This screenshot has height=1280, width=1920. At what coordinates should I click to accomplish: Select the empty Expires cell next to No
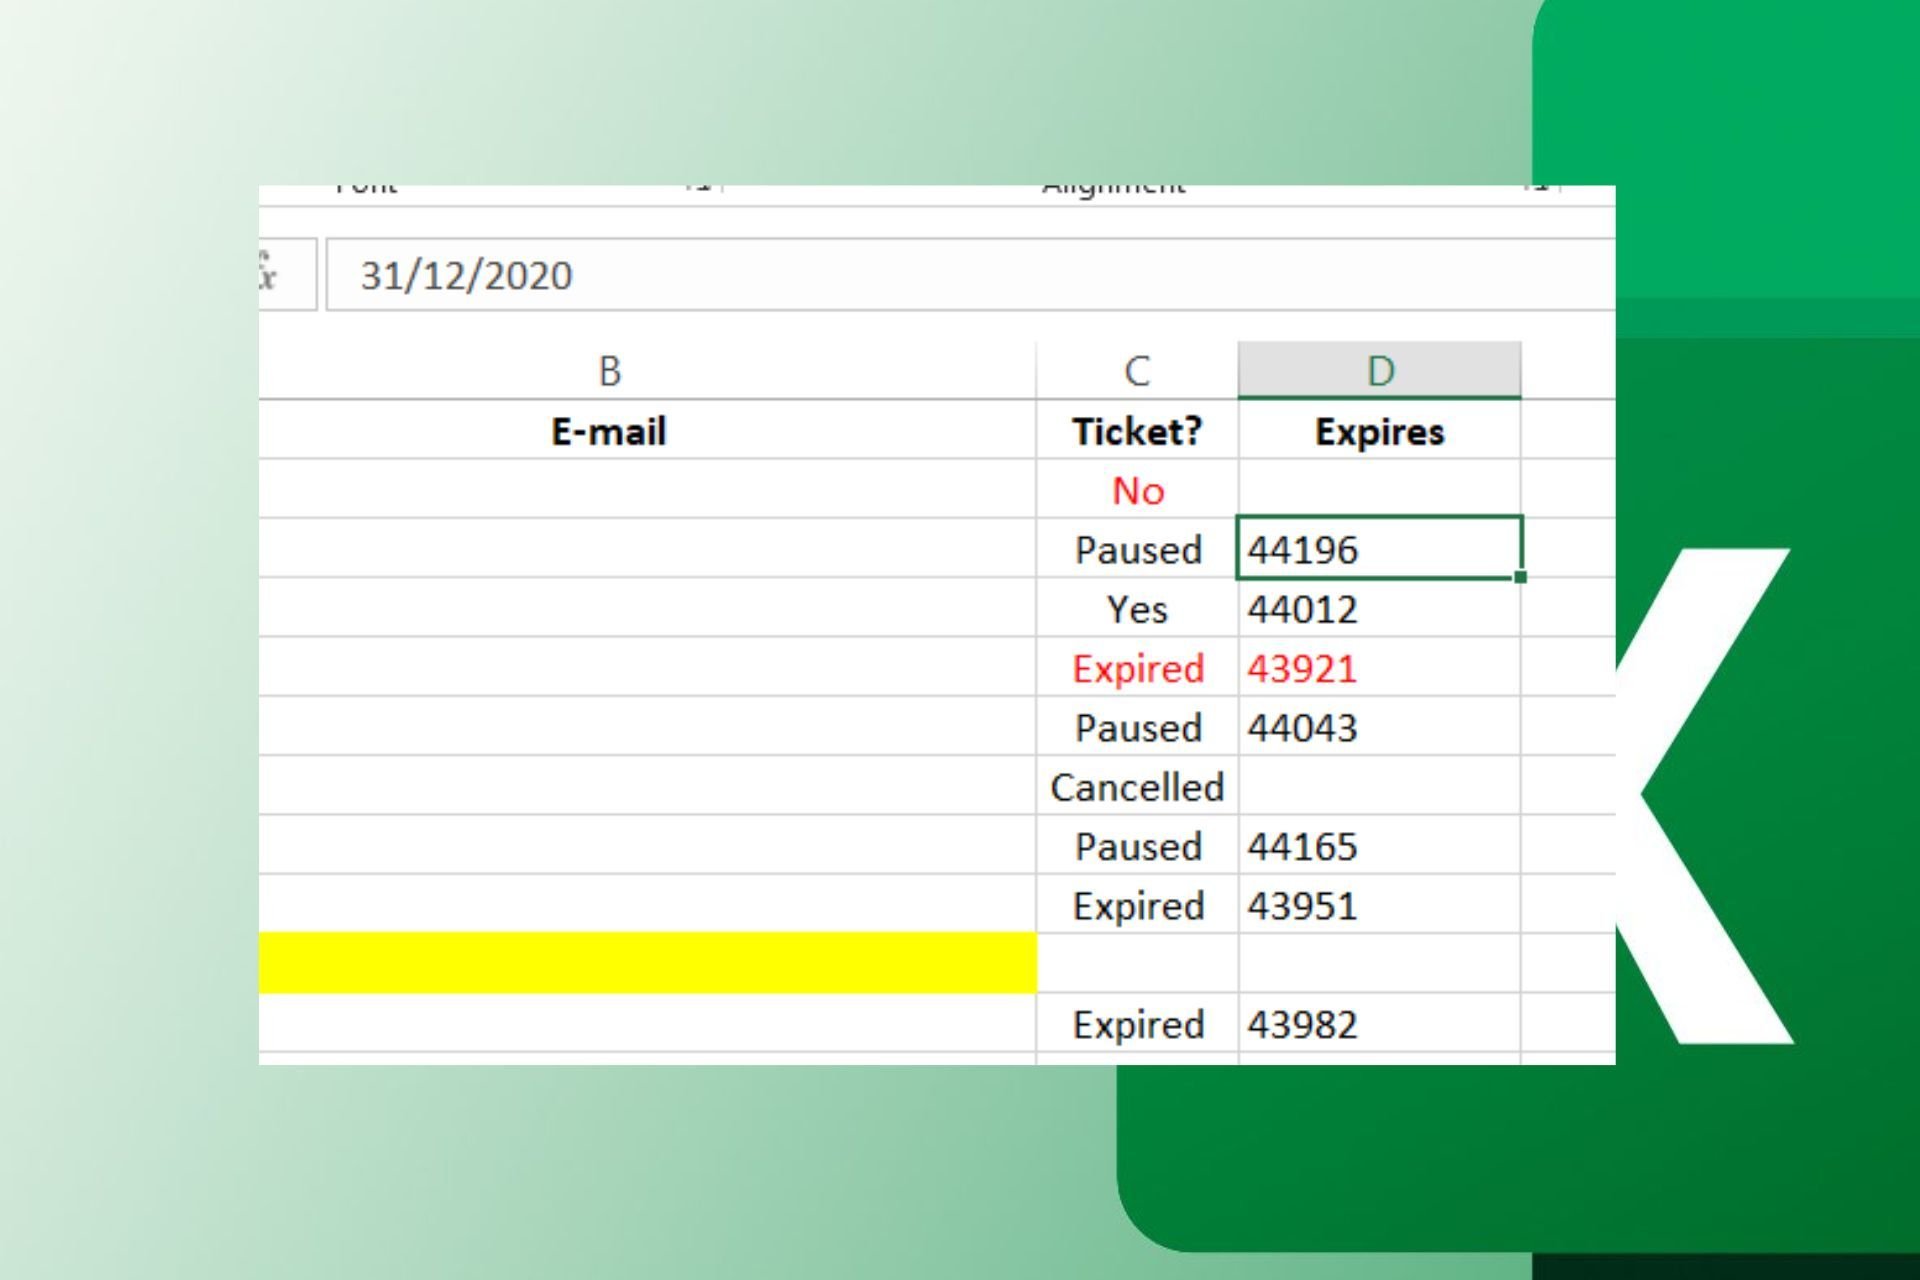click(x=1380, y=490)
